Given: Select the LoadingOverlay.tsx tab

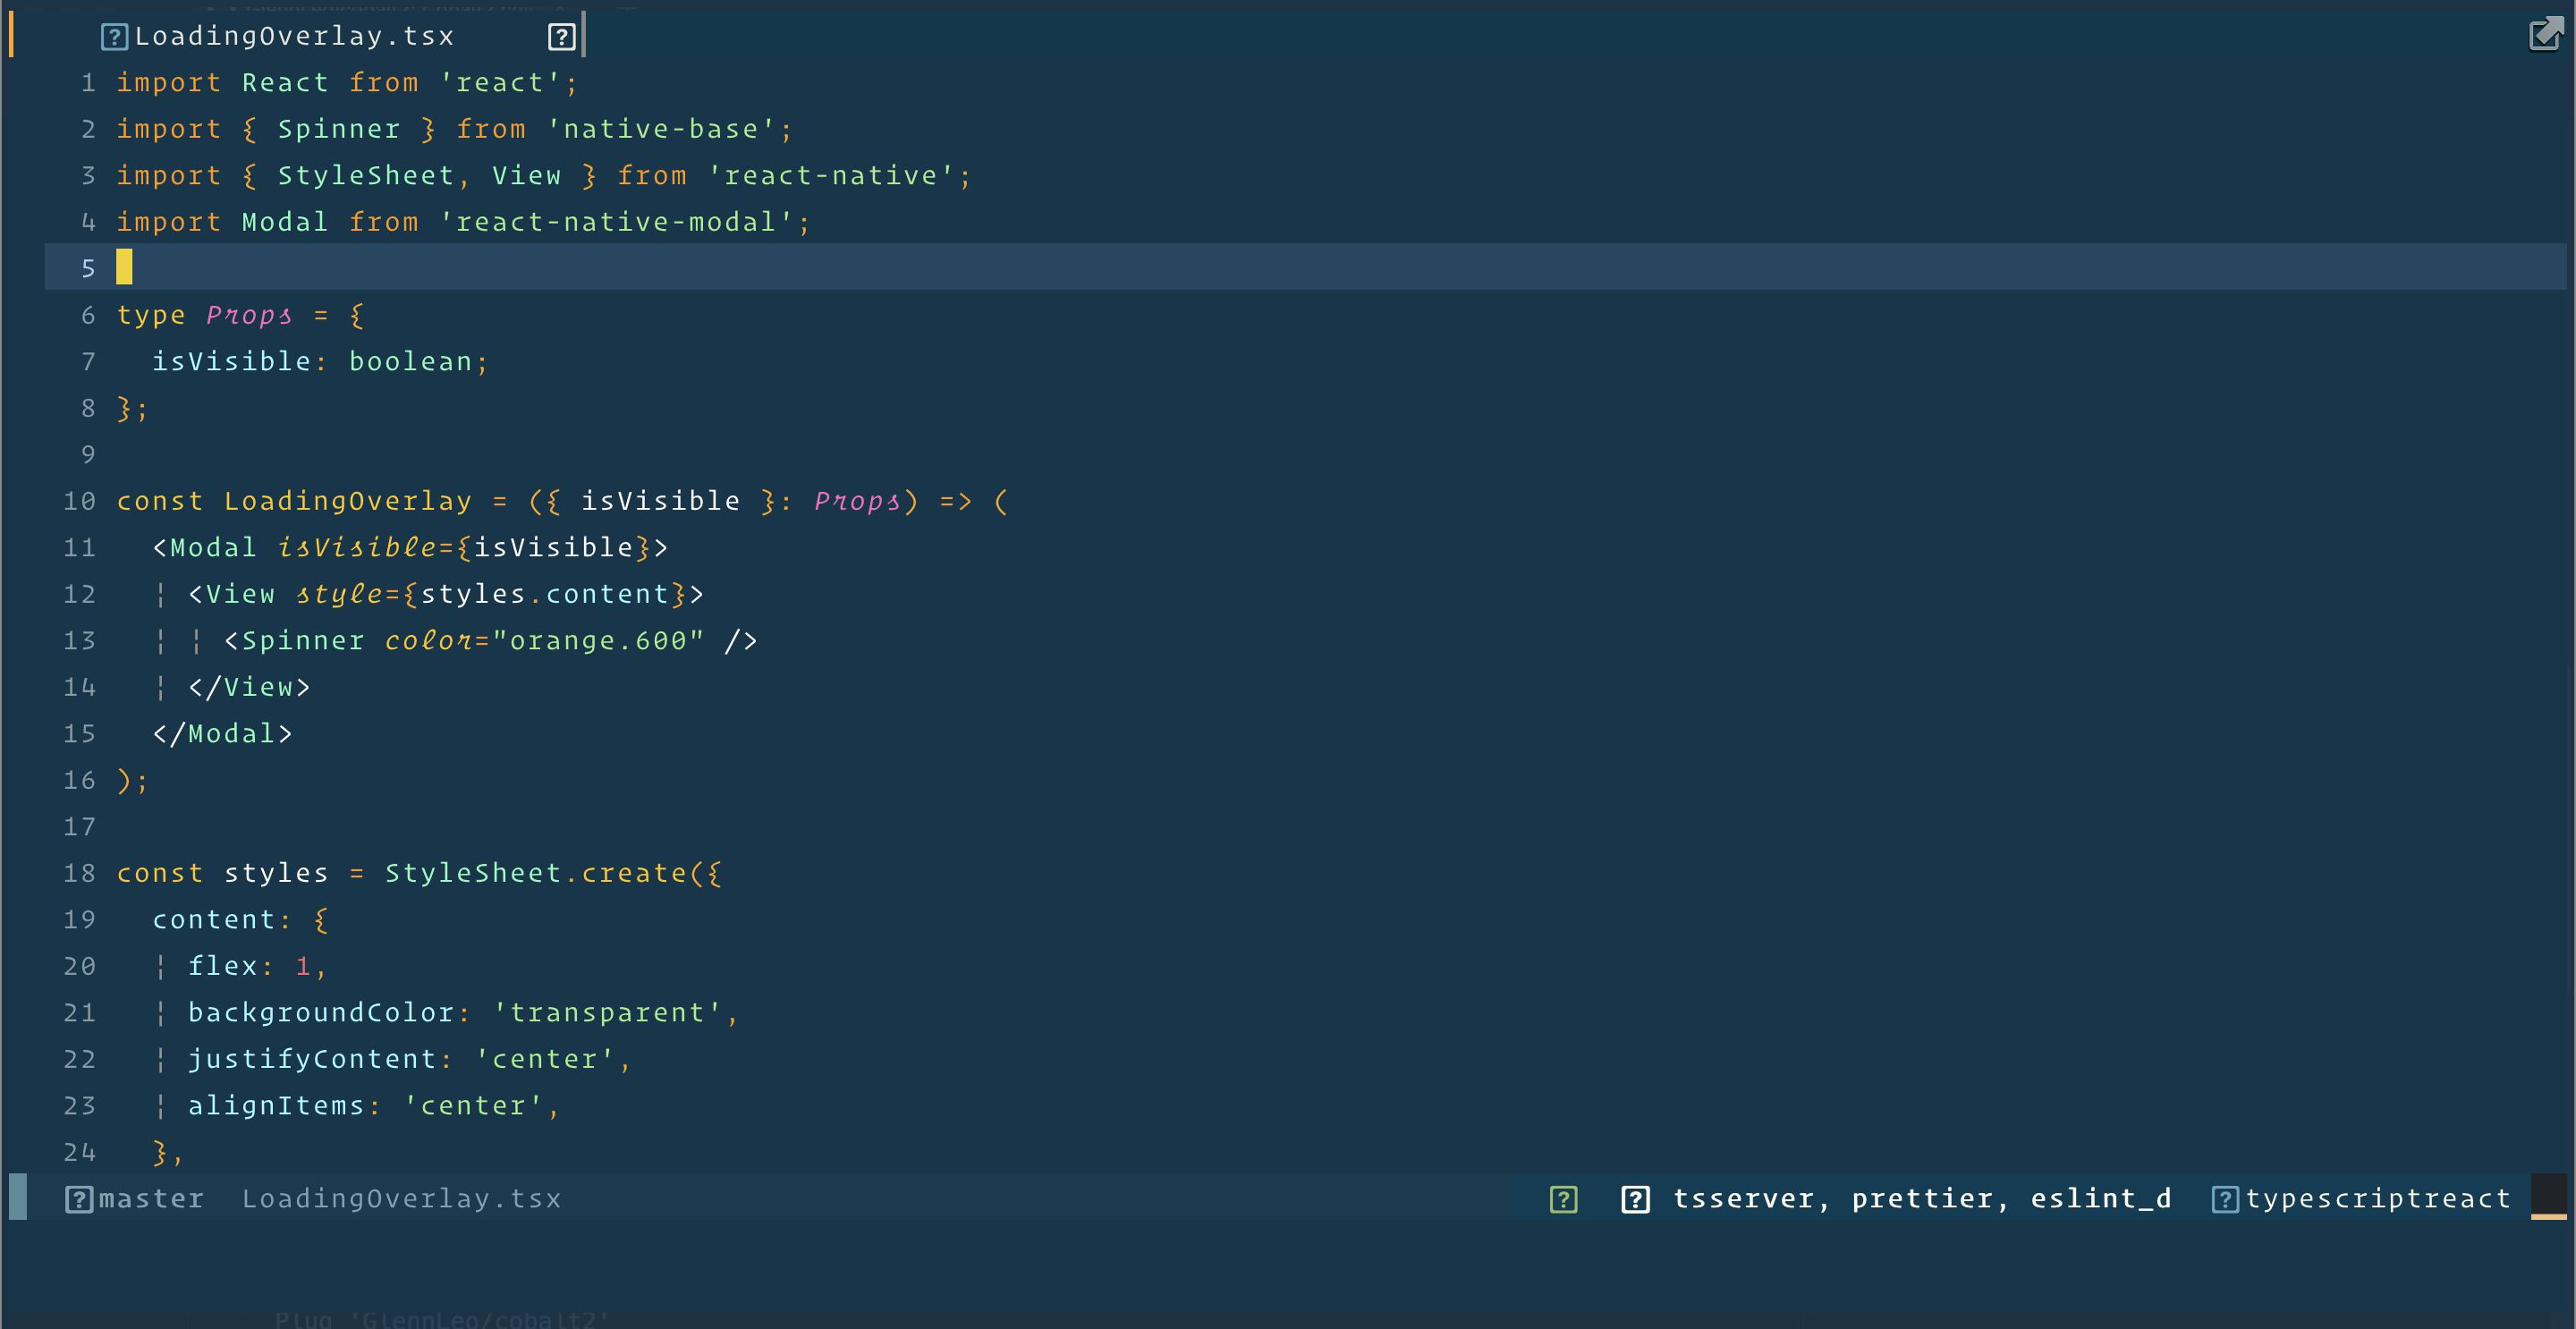Looking at the screenshot, I should point(295,35).
